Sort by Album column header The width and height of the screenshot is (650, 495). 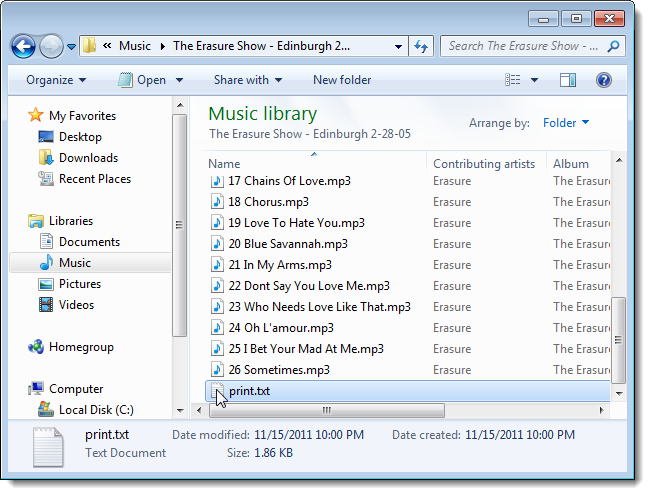click(570, 164)
